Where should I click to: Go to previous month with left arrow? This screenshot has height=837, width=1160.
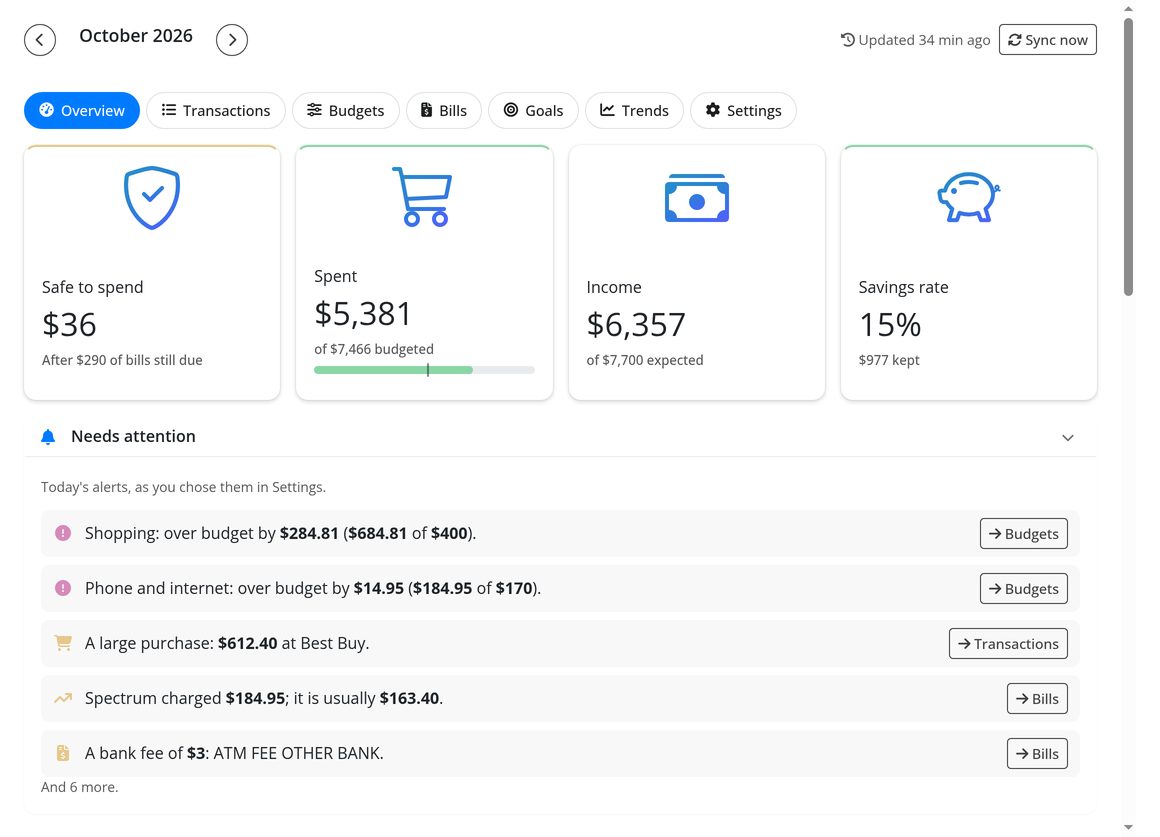[x=40, y=40]
